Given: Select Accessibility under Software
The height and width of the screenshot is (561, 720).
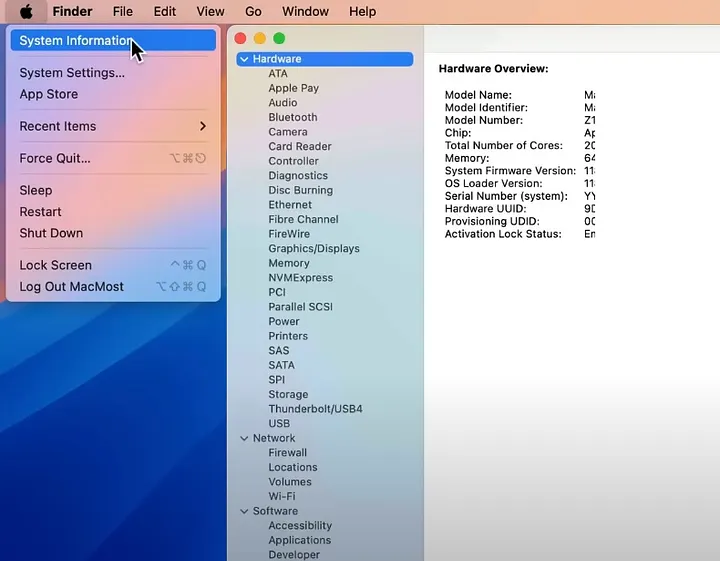Looking at the screenshot, I should pos(300,526).
